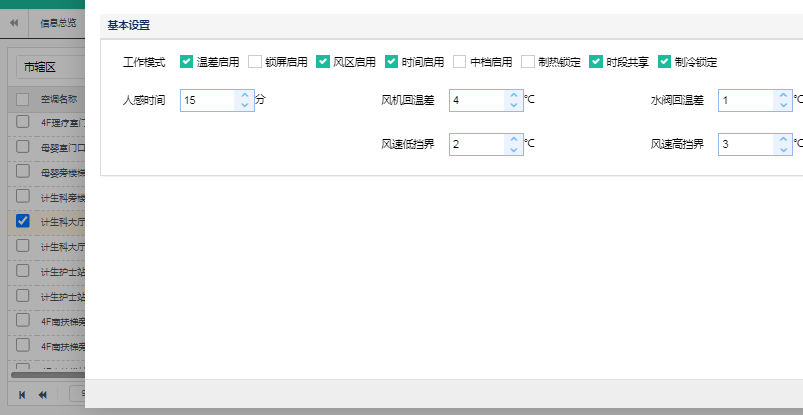
Task: Increase 风速高挡界 using up arrow
Action: (x=783, y=139)
